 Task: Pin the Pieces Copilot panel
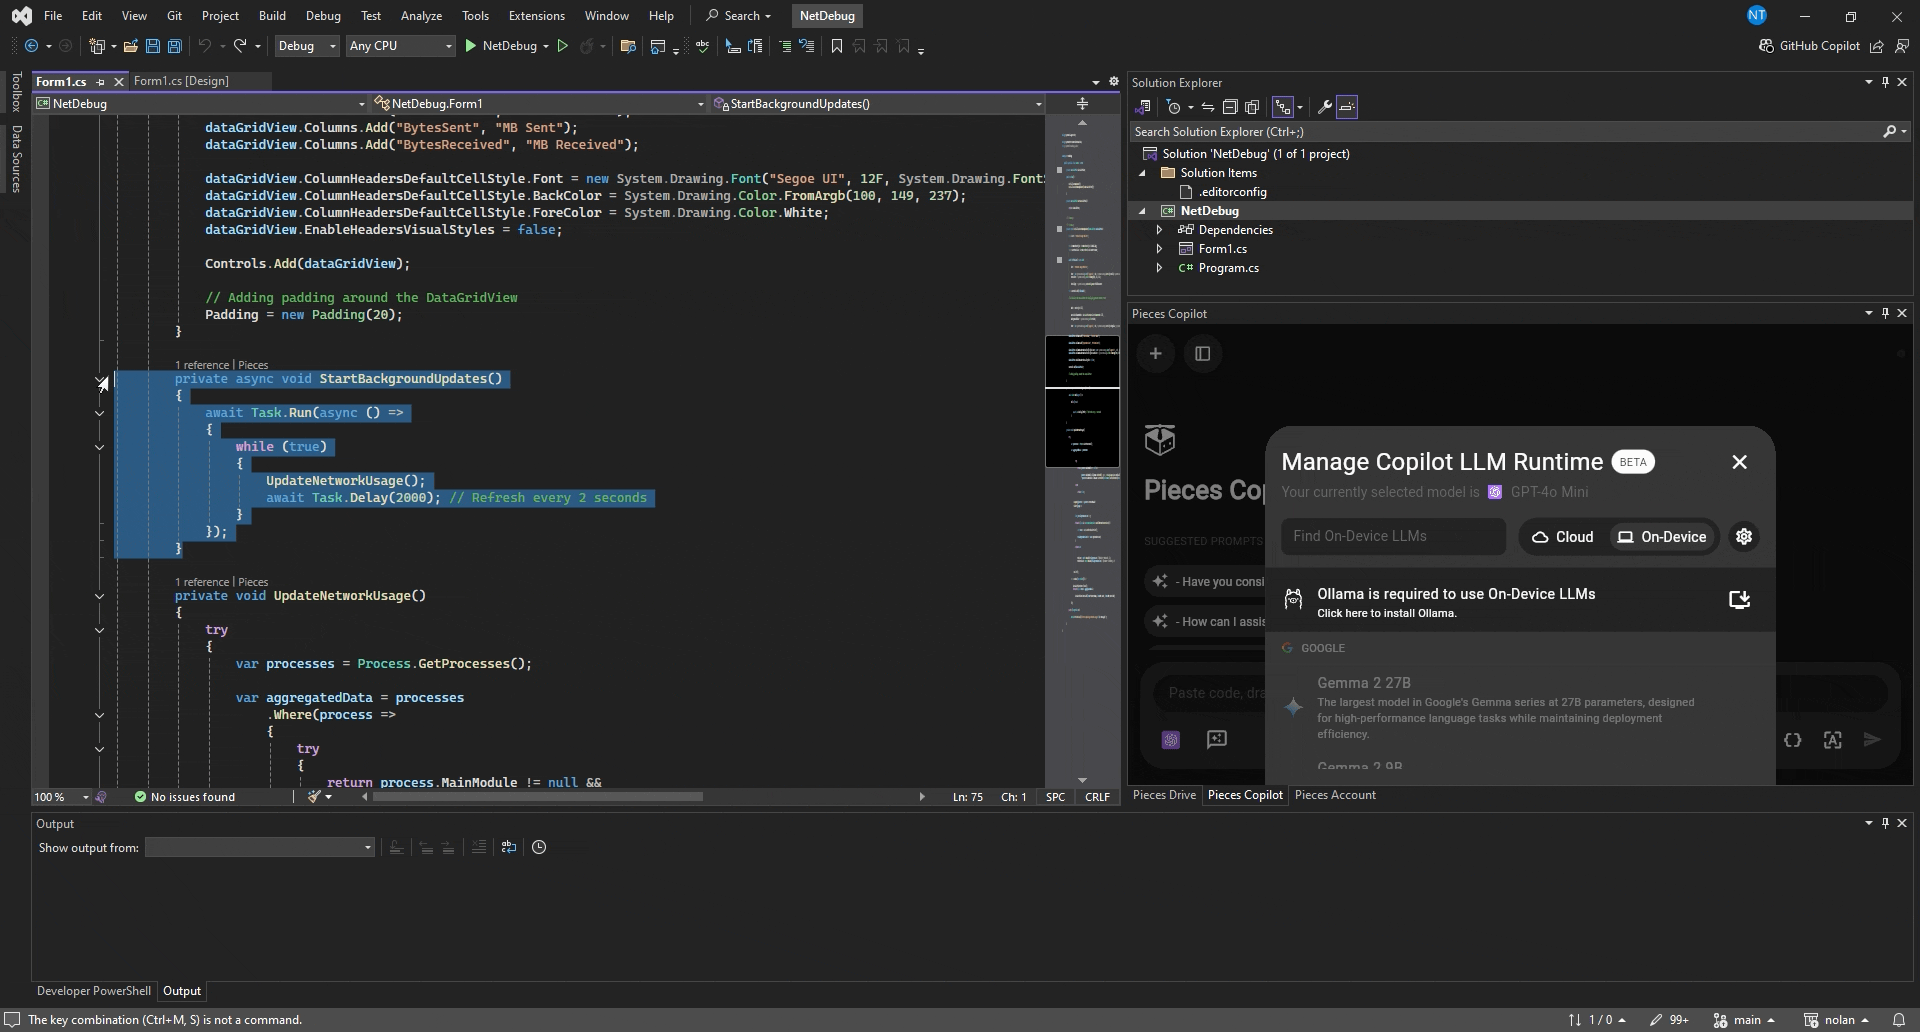(x=1885, y=313)
